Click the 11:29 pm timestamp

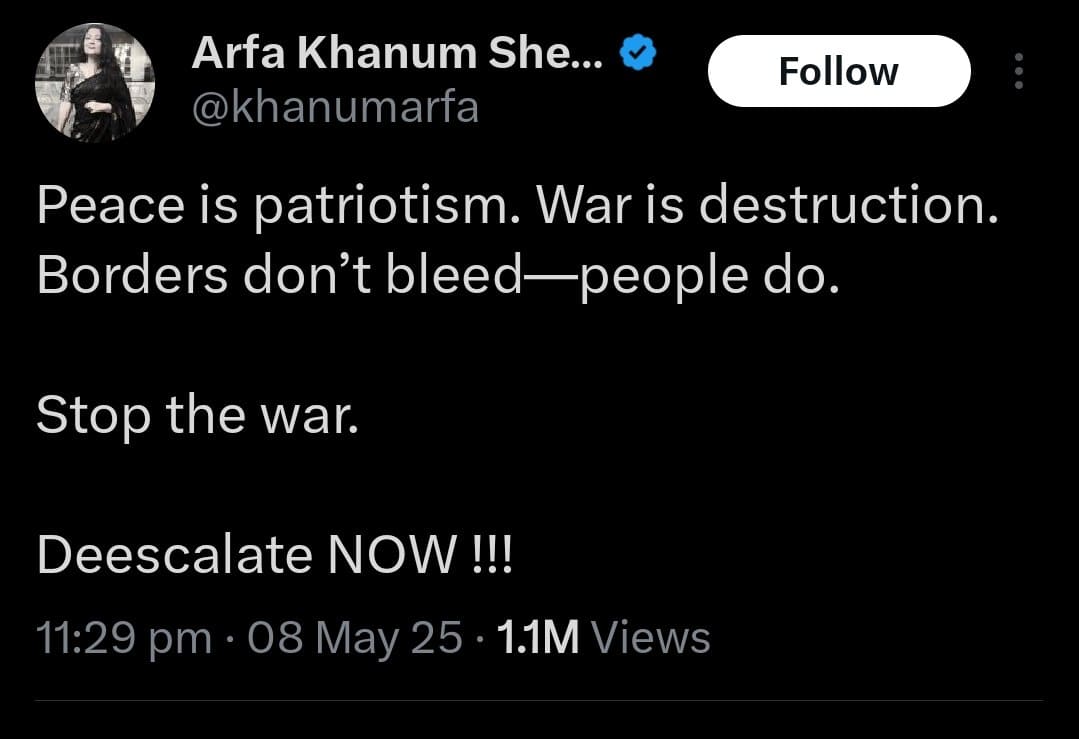coord(123,637)
